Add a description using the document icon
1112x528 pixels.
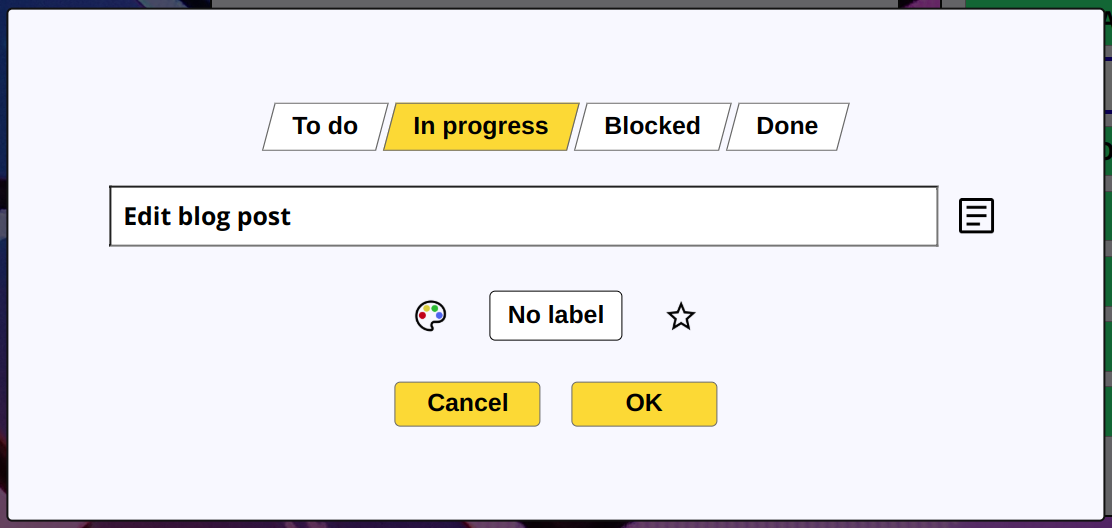click(x=976, y=215)
